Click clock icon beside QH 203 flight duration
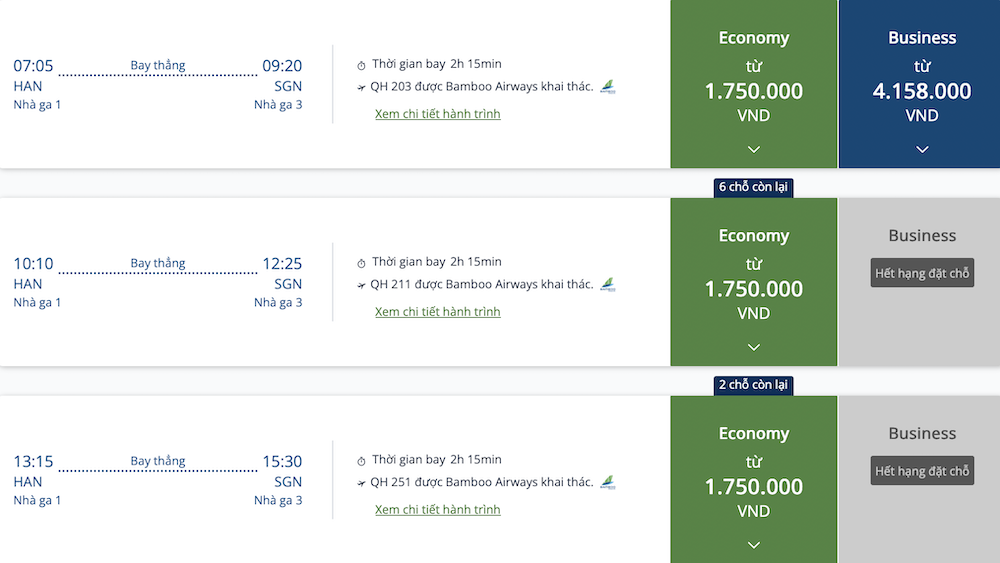Image resolution: width=1000 pixels, height=563 pixels. [x=362, y=65]
